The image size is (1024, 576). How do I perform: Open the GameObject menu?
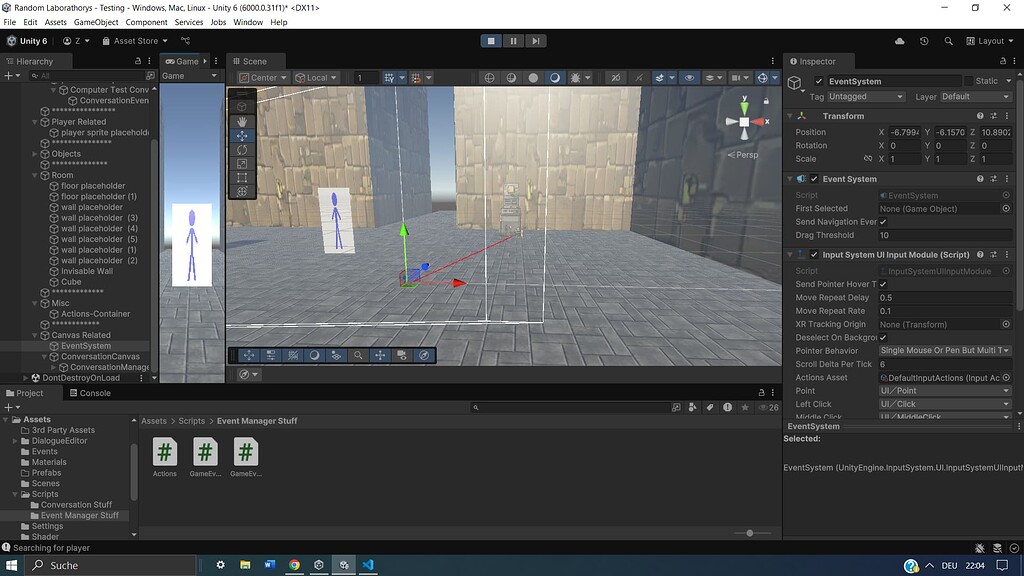point(95,21)
